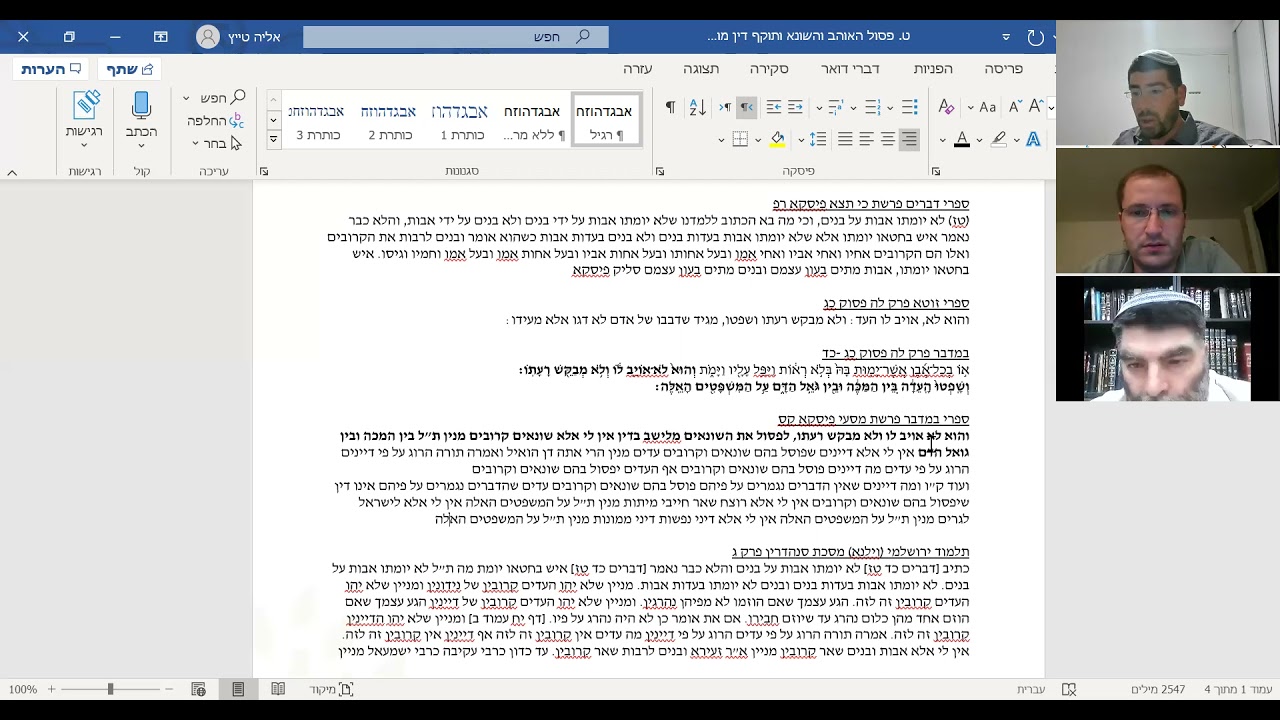Open the quick access toolbar dropdown
The height and width of the screenshot is (720, 1280).
click(1006, 37)
